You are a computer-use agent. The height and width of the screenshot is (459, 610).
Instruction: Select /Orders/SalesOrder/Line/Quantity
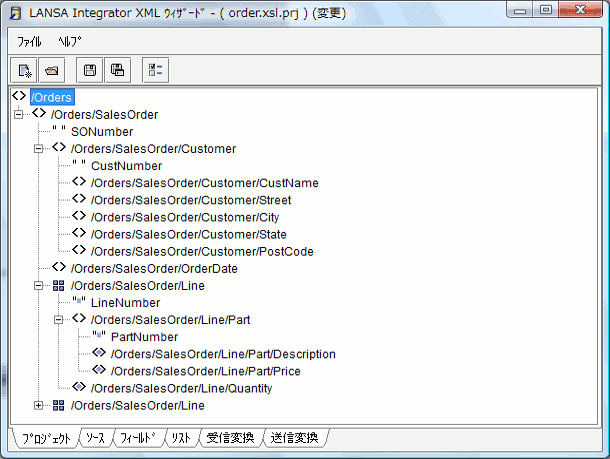tap(181, 389)
